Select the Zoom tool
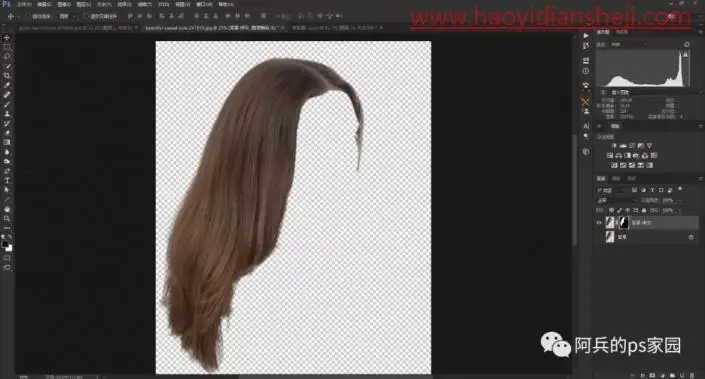The width and height of the screenshot is (705, 379). (x=7, y=218)
